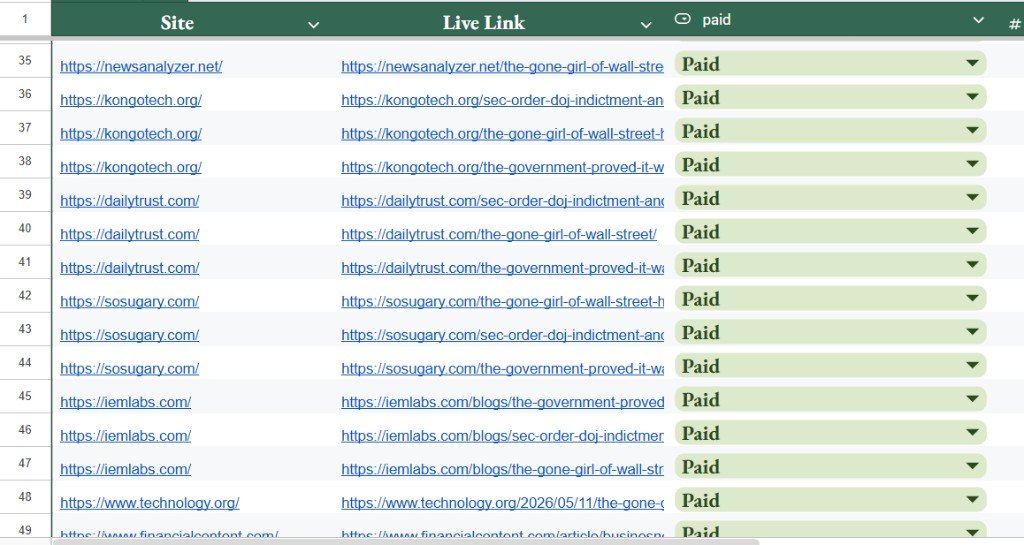The width and height of the screenshot is (1024, 545).
Task: Open dailytrust.com sec-order-doj-indictment live link
Action: point(502,200)
